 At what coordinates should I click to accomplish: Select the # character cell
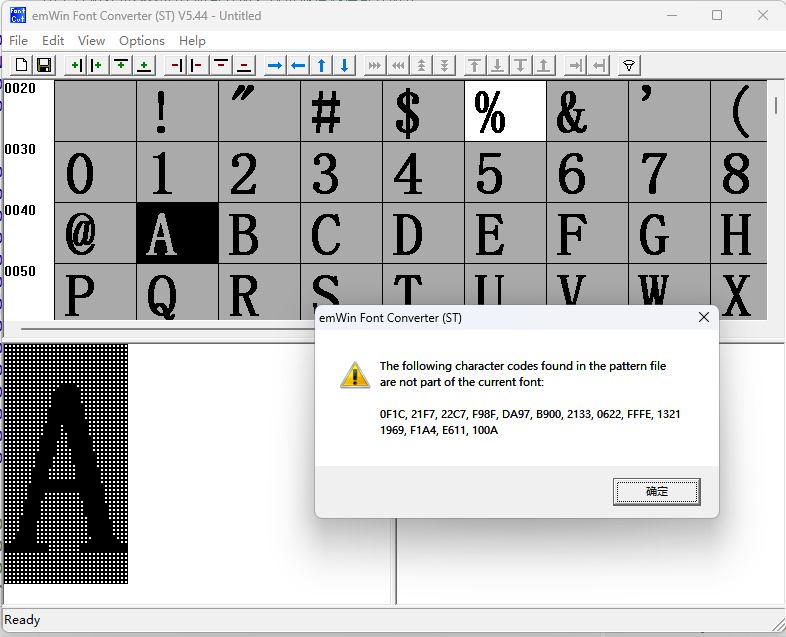pyautogui.click(x=341, y=111)
